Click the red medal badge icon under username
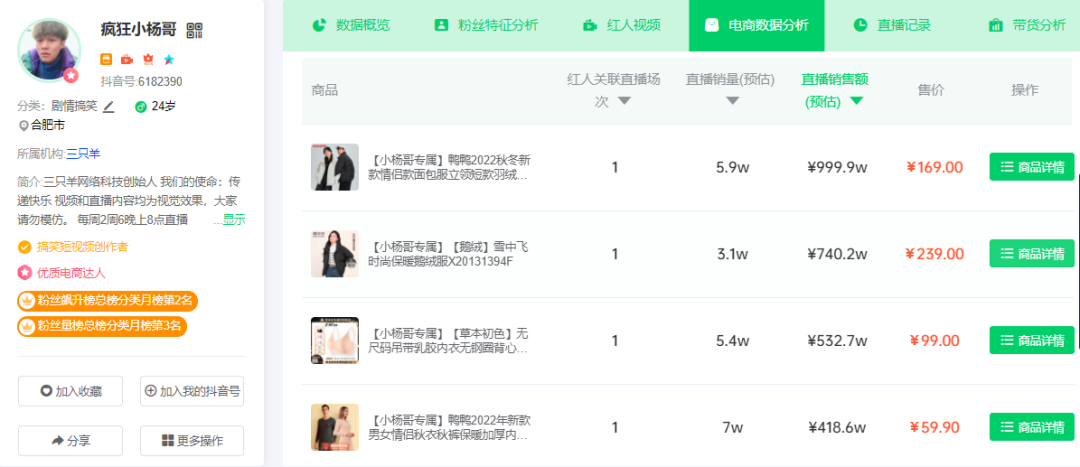This screenshot has width=1080, height=467. click(148, 59)
